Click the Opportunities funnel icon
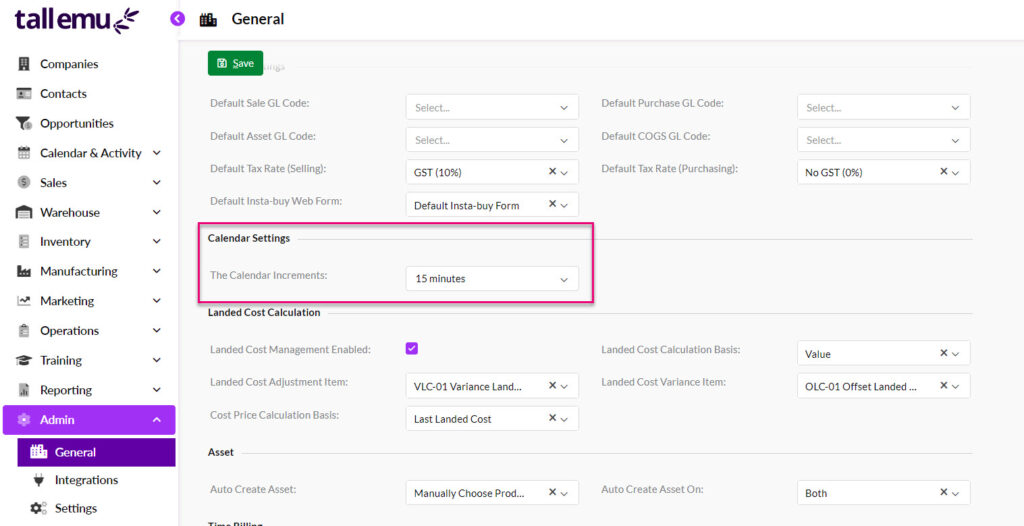 pyautogui.click(x=24, y=123)
